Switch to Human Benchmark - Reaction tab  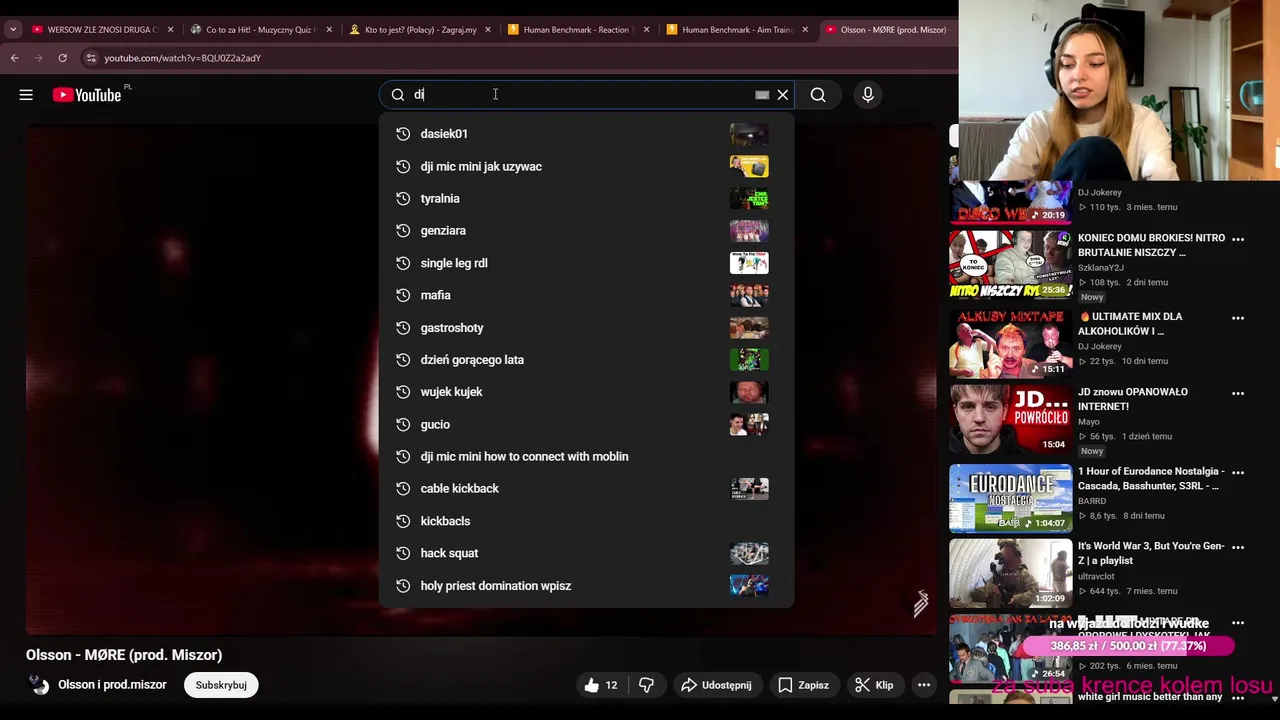click(x=578, y=29)
